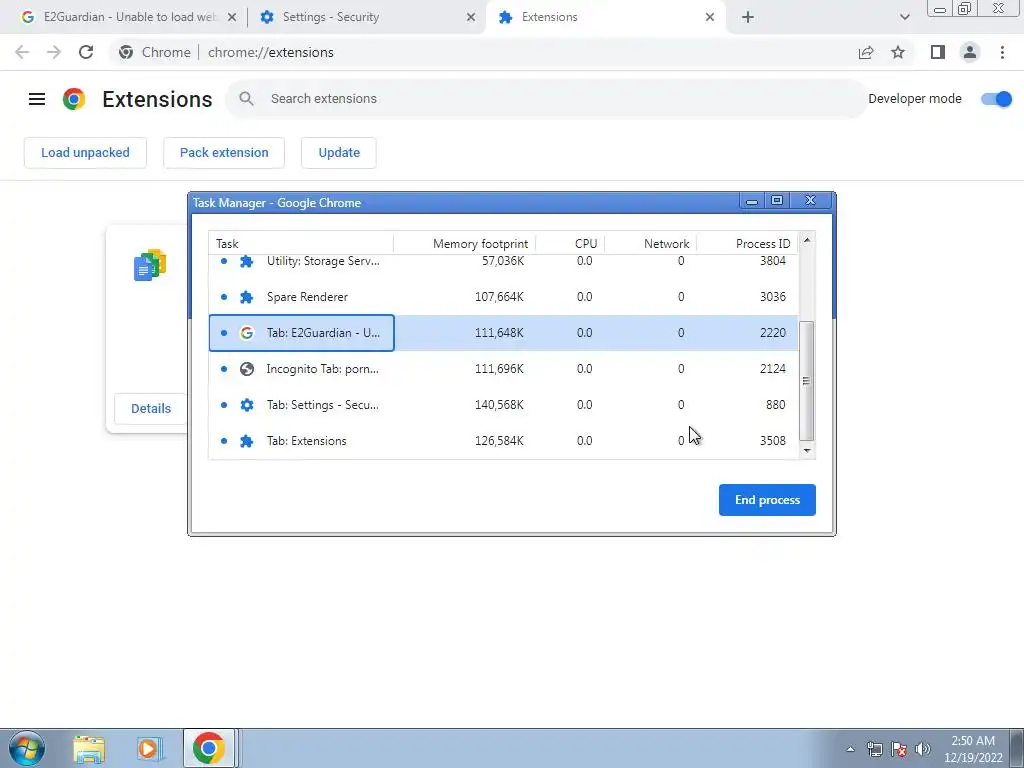The width and height of the screenshot is (1024, 768).
Task: Click Task Manager scroll up arrow
Action: point(807,240)
